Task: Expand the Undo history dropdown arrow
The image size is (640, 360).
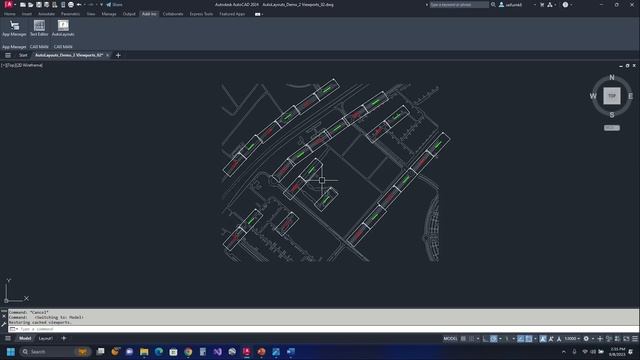Action: pyautogui.click(x=84, y=4)
